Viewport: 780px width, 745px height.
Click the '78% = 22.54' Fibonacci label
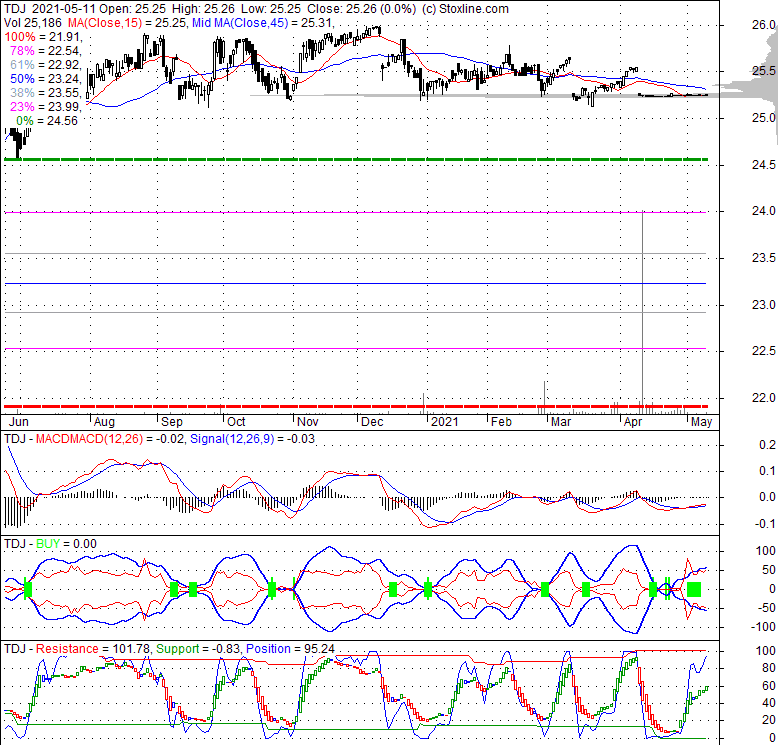tap(45, 51)
